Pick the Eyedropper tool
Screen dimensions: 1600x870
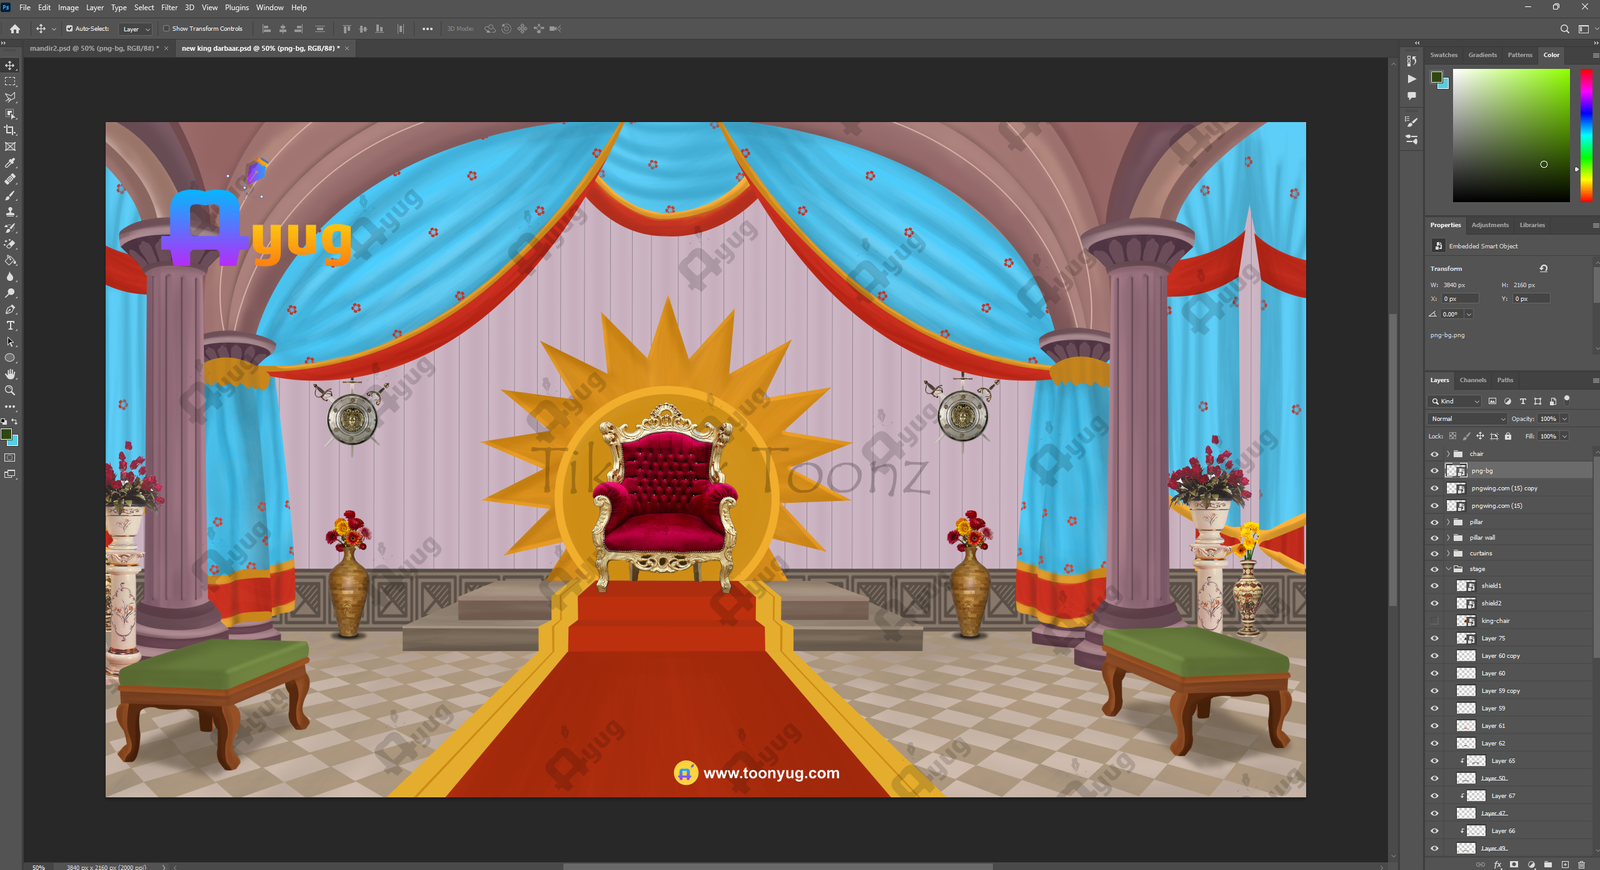coord(10,163)
